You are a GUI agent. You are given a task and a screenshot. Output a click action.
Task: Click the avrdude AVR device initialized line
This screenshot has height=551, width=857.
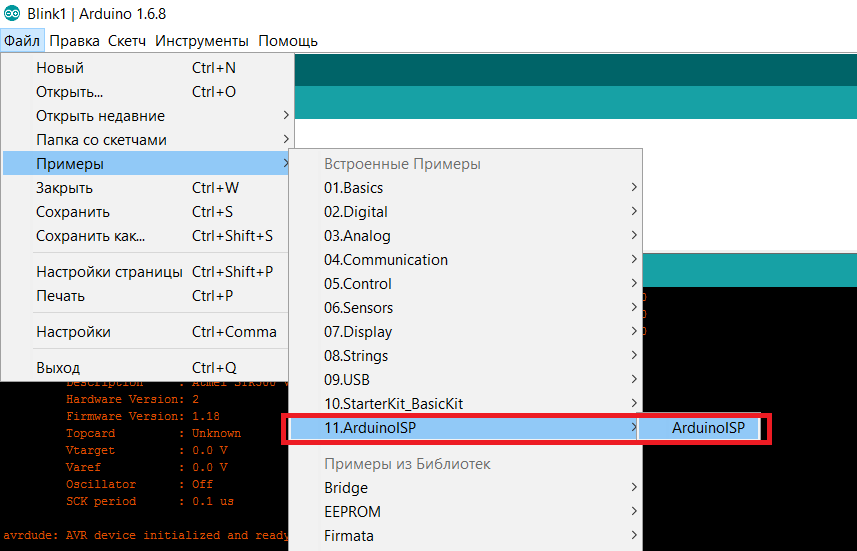146,536
